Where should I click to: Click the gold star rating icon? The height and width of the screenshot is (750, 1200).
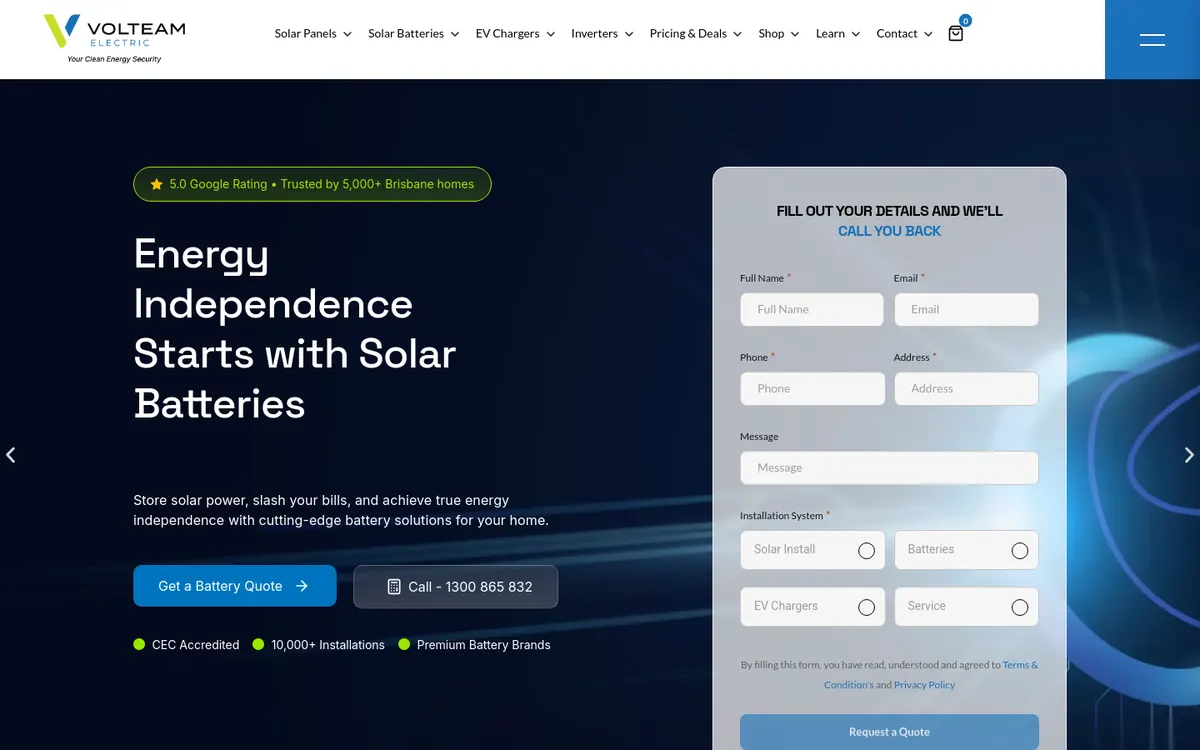(x=157, y=184)
